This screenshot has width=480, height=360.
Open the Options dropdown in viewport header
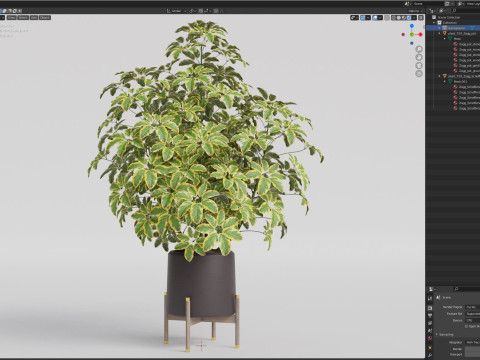415,11
